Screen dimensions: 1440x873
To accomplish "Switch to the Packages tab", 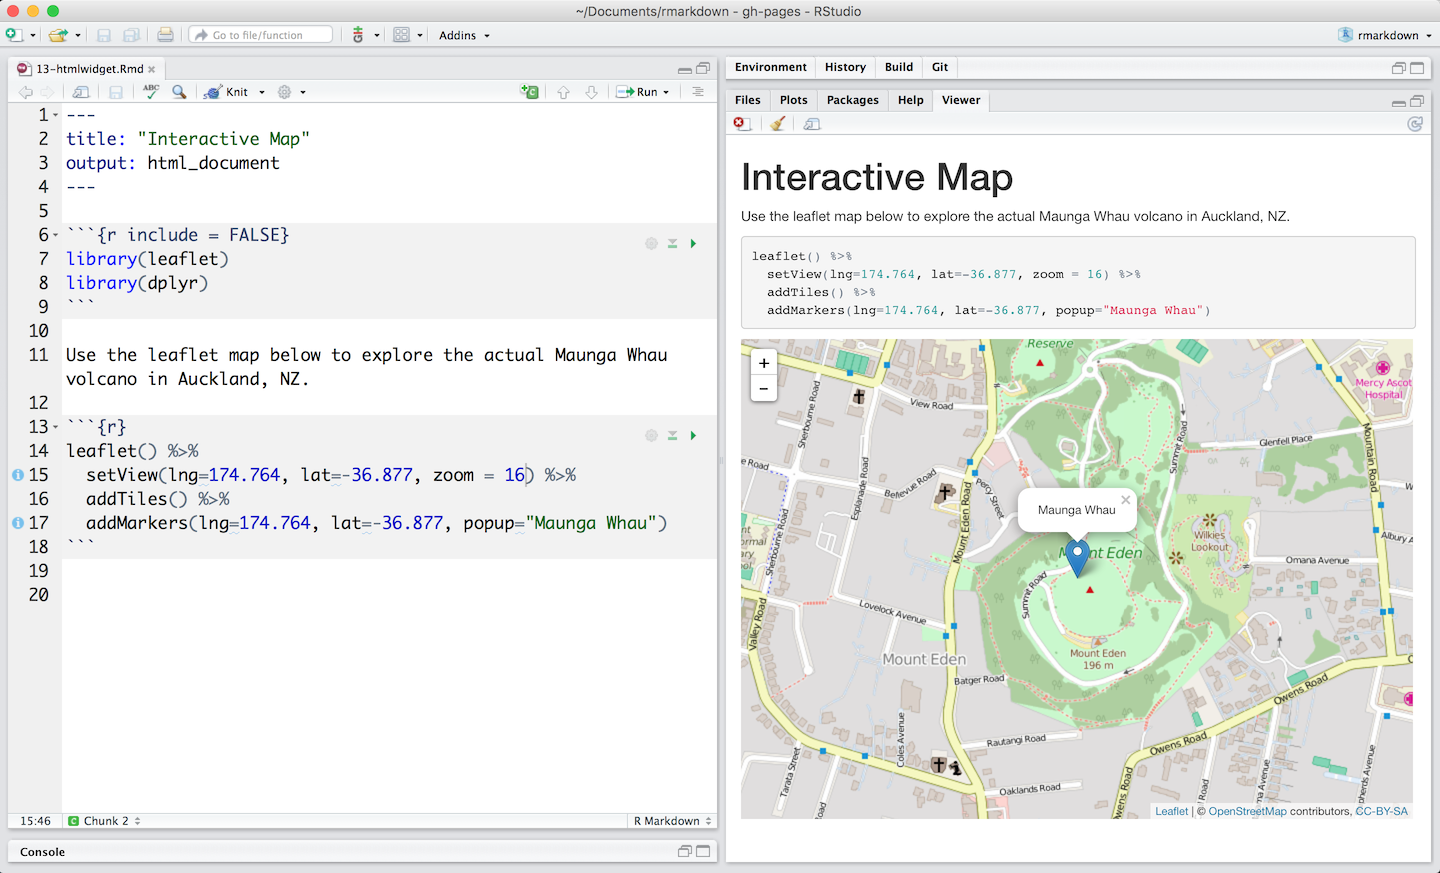I will 852,100.
